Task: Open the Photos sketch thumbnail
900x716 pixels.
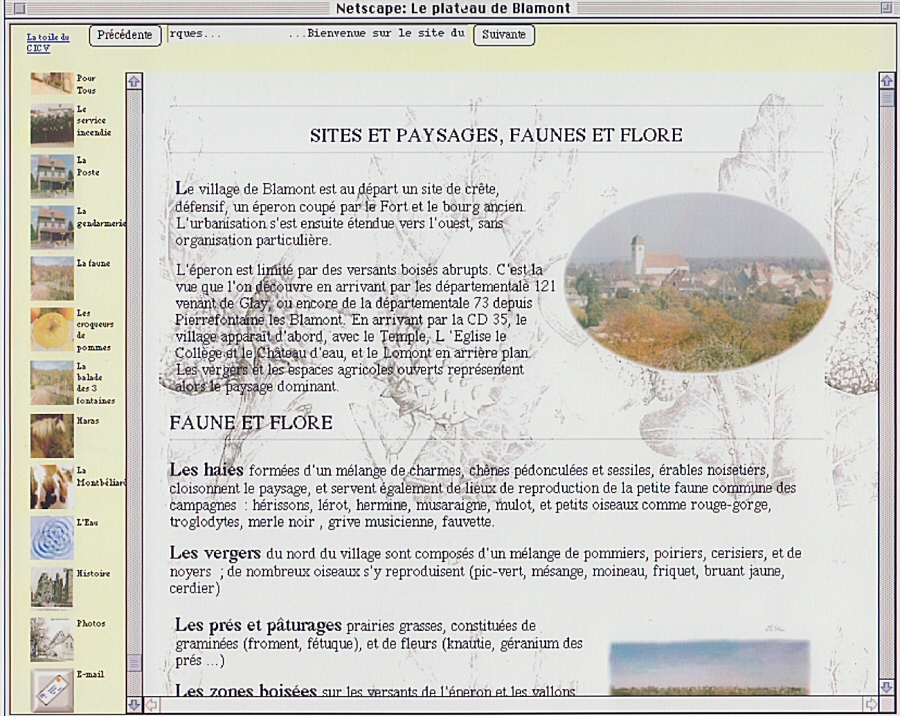Action: tap(51, 639)
